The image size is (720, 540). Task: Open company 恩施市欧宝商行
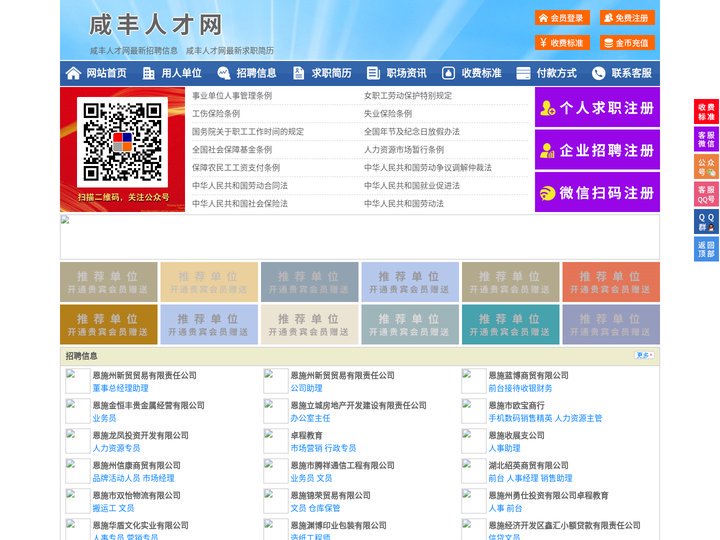(x=516, y=405)
